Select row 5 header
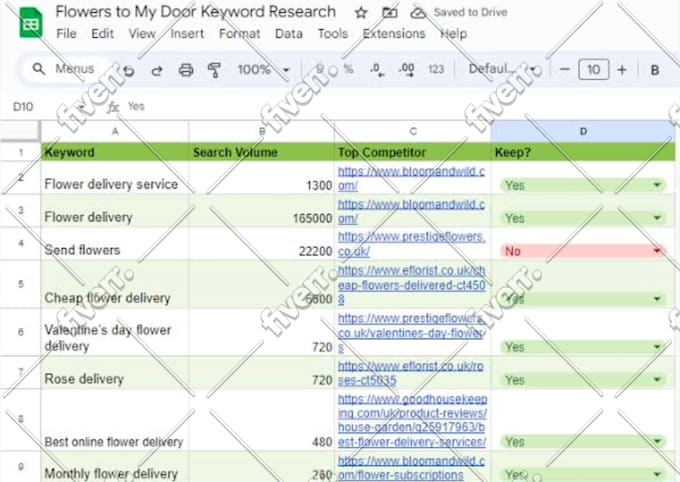The image size is (680, 482). (20, 284)
